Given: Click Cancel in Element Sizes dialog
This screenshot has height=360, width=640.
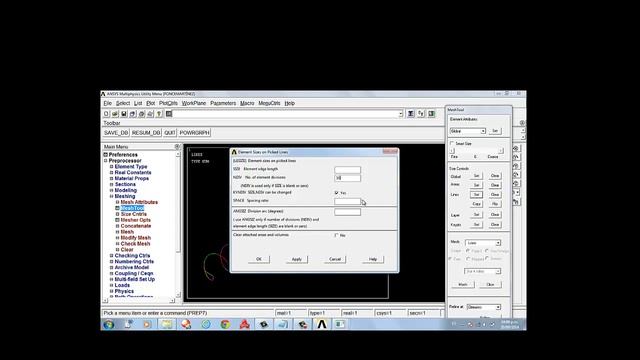Looking at the screenshot, I should point(335,259).
